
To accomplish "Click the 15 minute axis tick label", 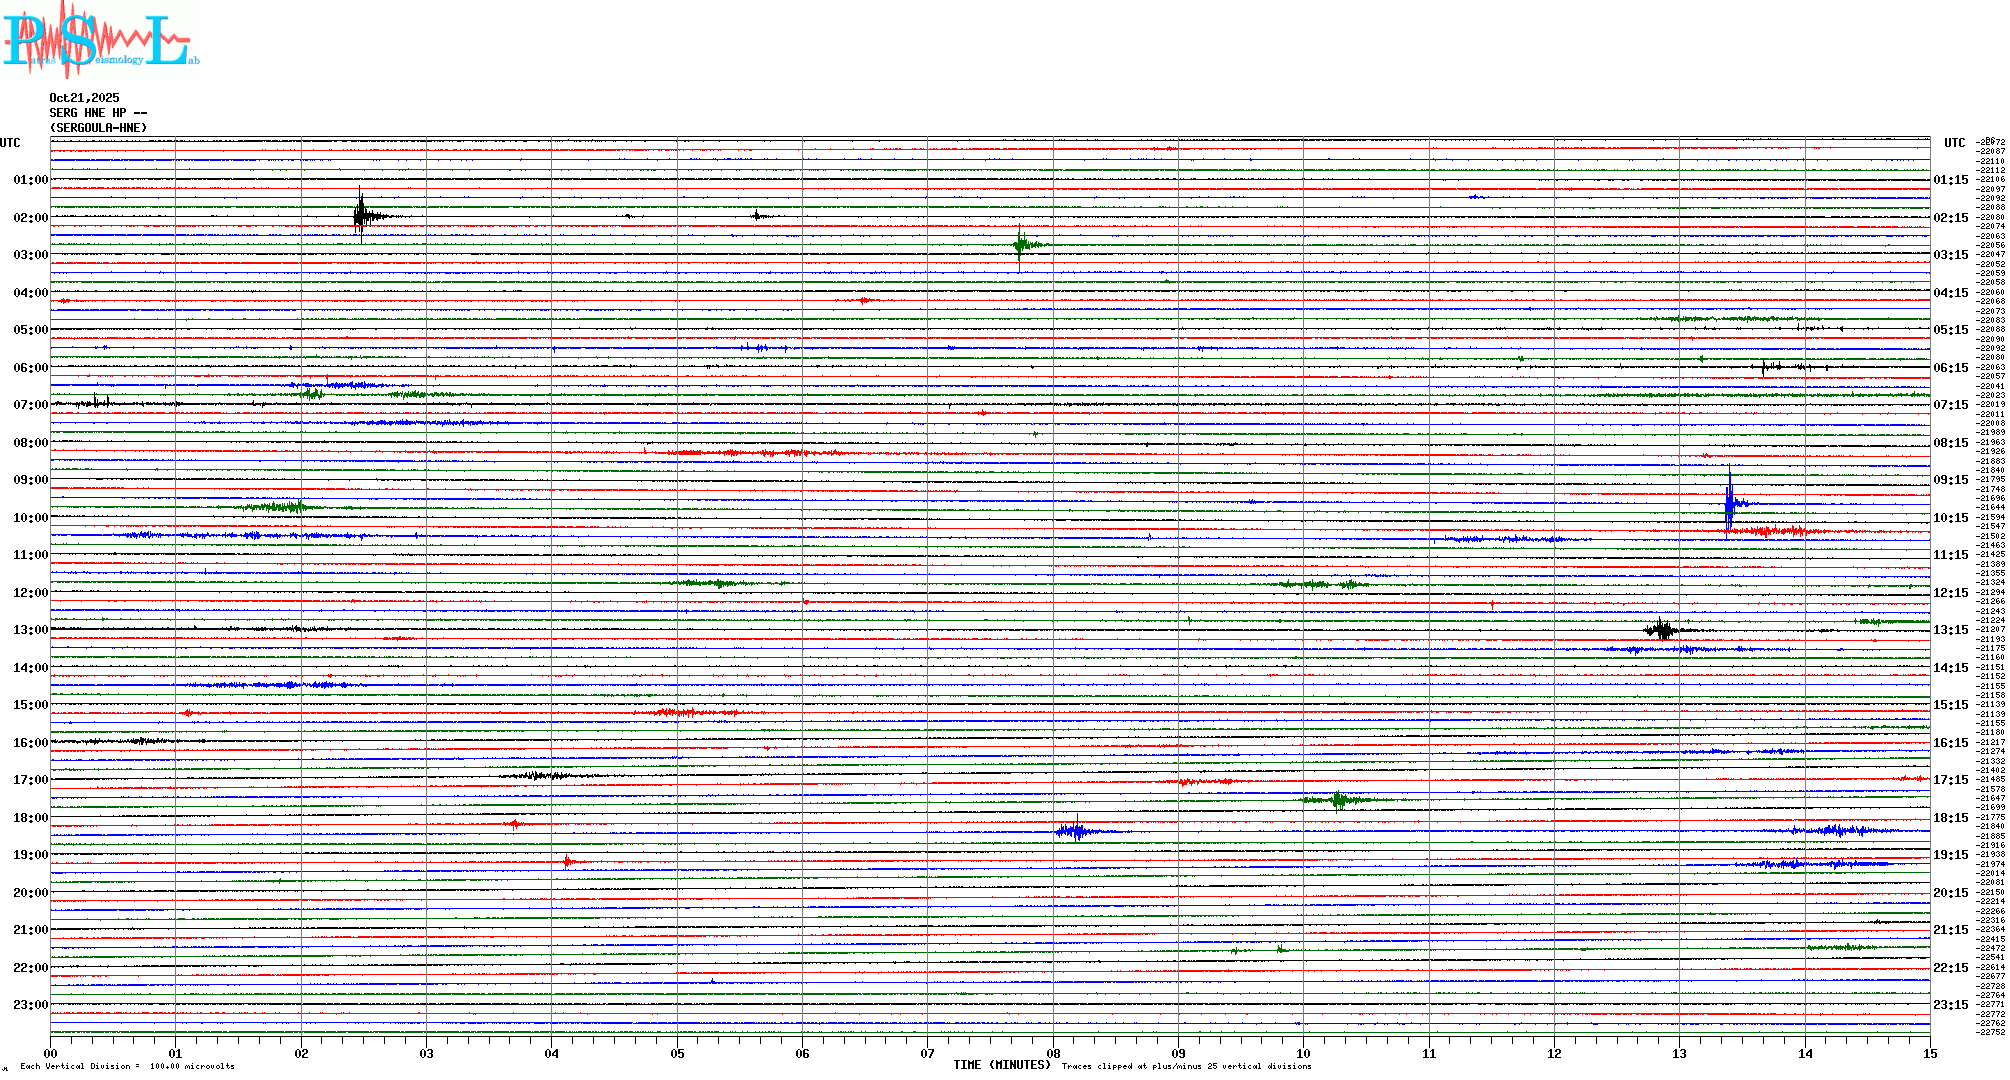I will point(1930,1053).
